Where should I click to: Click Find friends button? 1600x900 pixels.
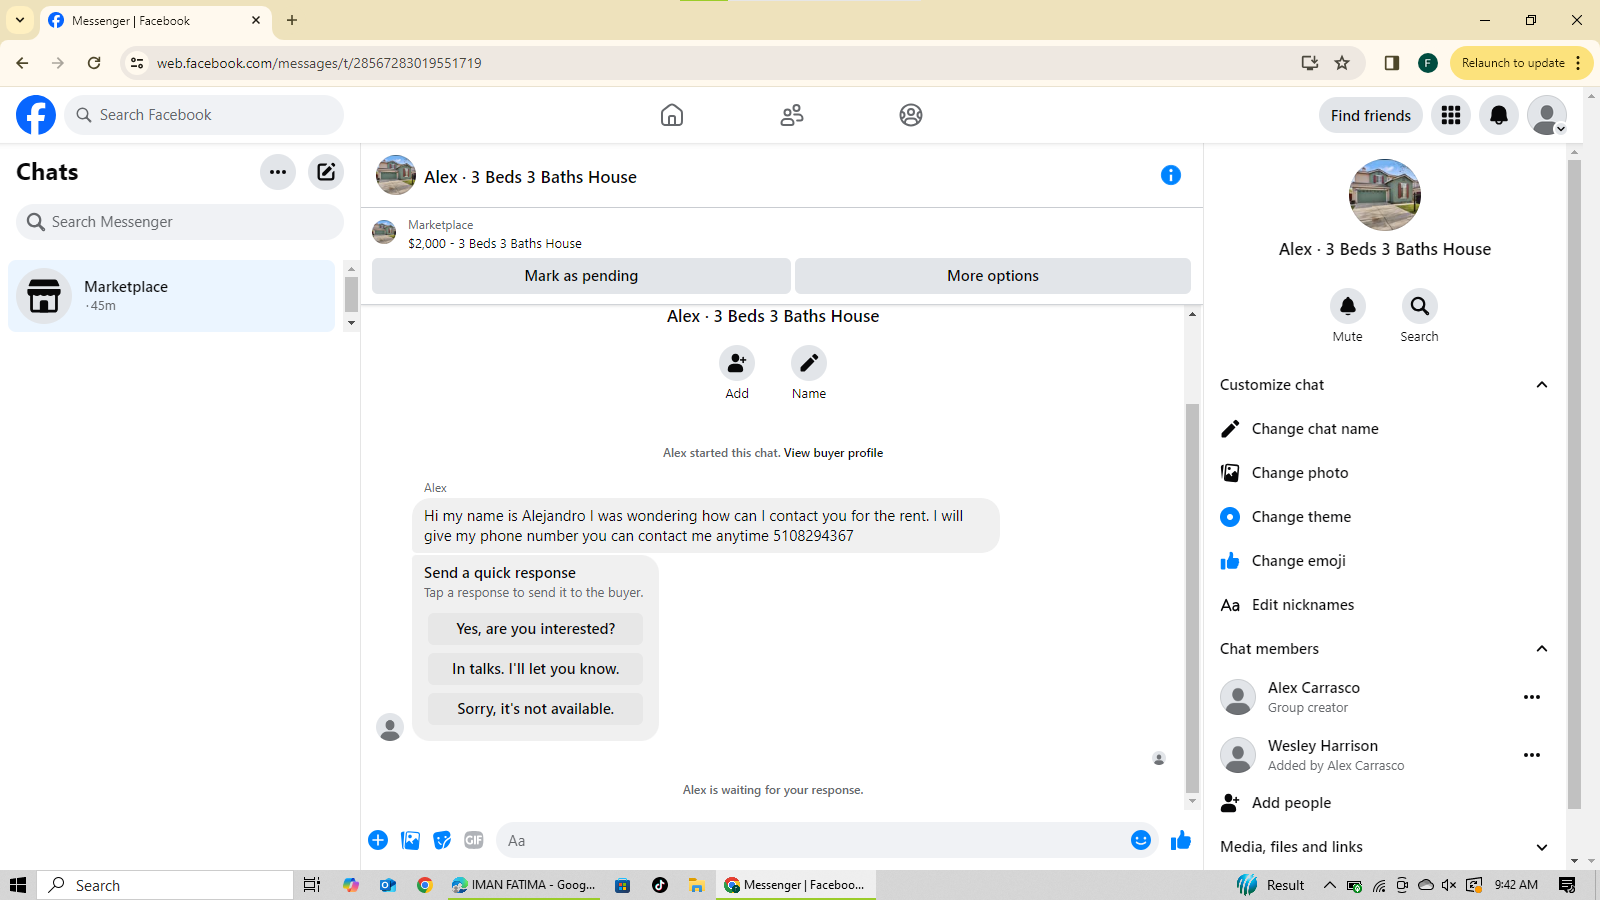pos(1371,115)
